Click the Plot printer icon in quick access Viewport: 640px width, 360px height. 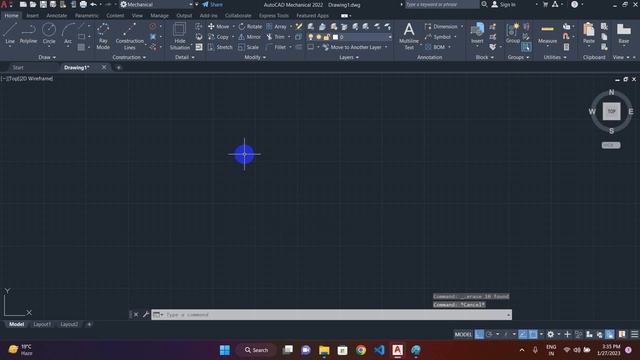[x=83, y=4]
